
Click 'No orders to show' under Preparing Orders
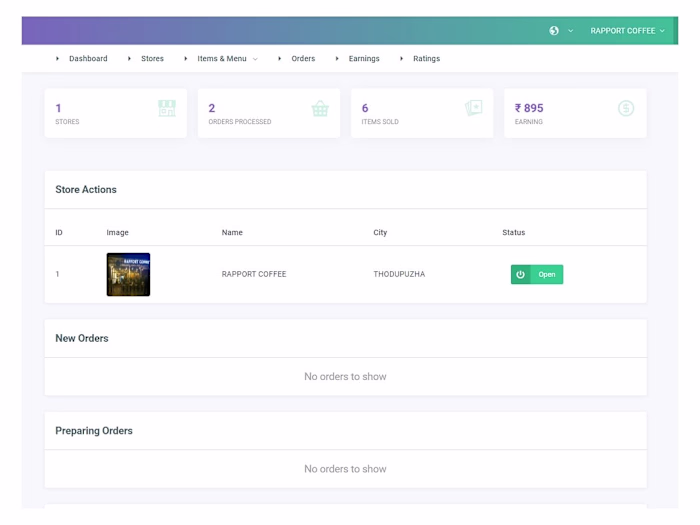click(345, 469)
